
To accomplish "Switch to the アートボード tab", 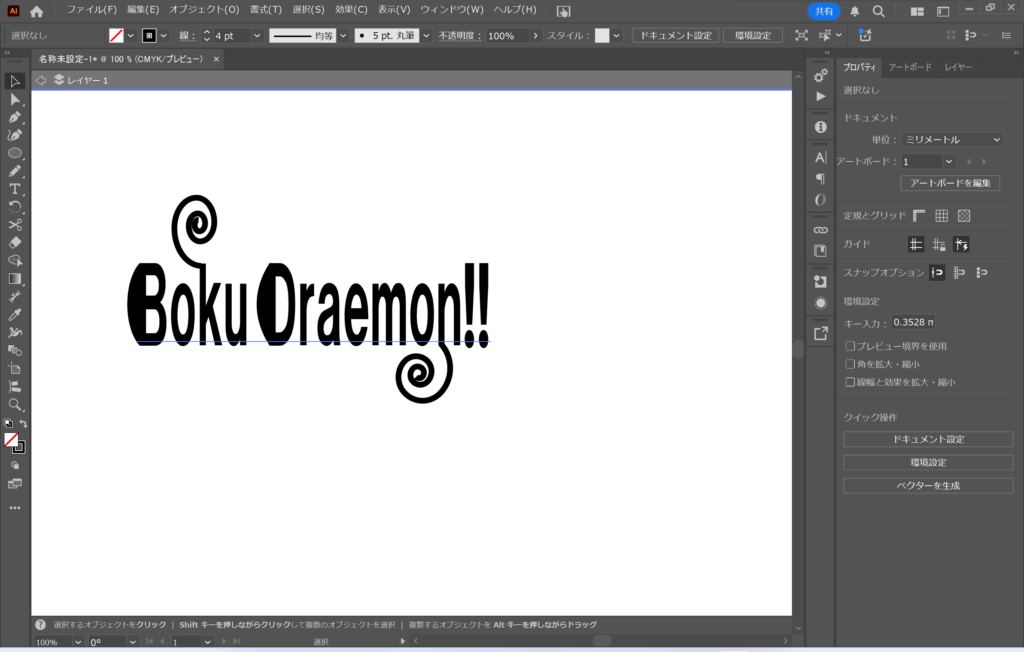I will point(910,67).
